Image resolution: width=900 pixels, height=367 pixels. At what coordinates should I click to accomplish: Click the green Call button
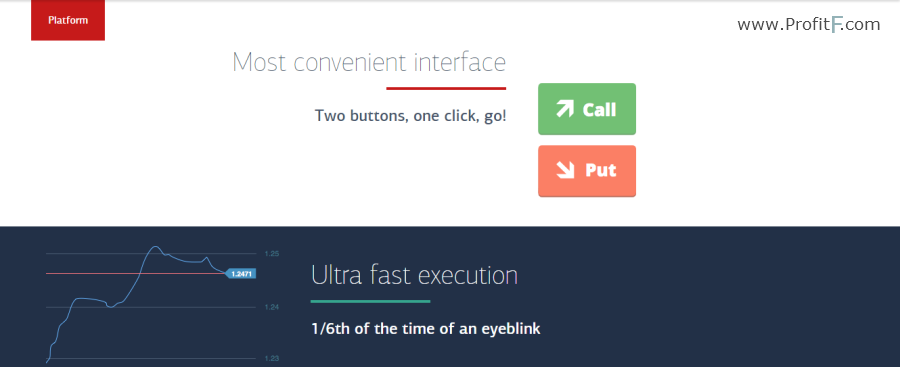(587, 109)
